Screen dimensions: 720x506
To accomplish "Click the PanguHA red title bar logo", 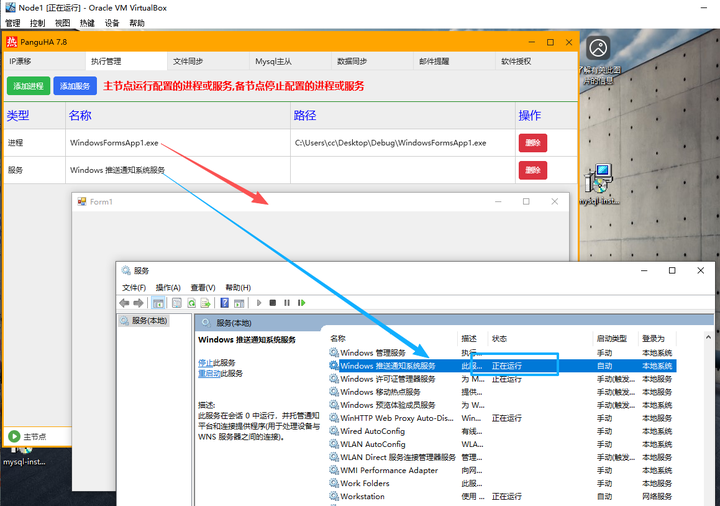I will pos(11,42).
